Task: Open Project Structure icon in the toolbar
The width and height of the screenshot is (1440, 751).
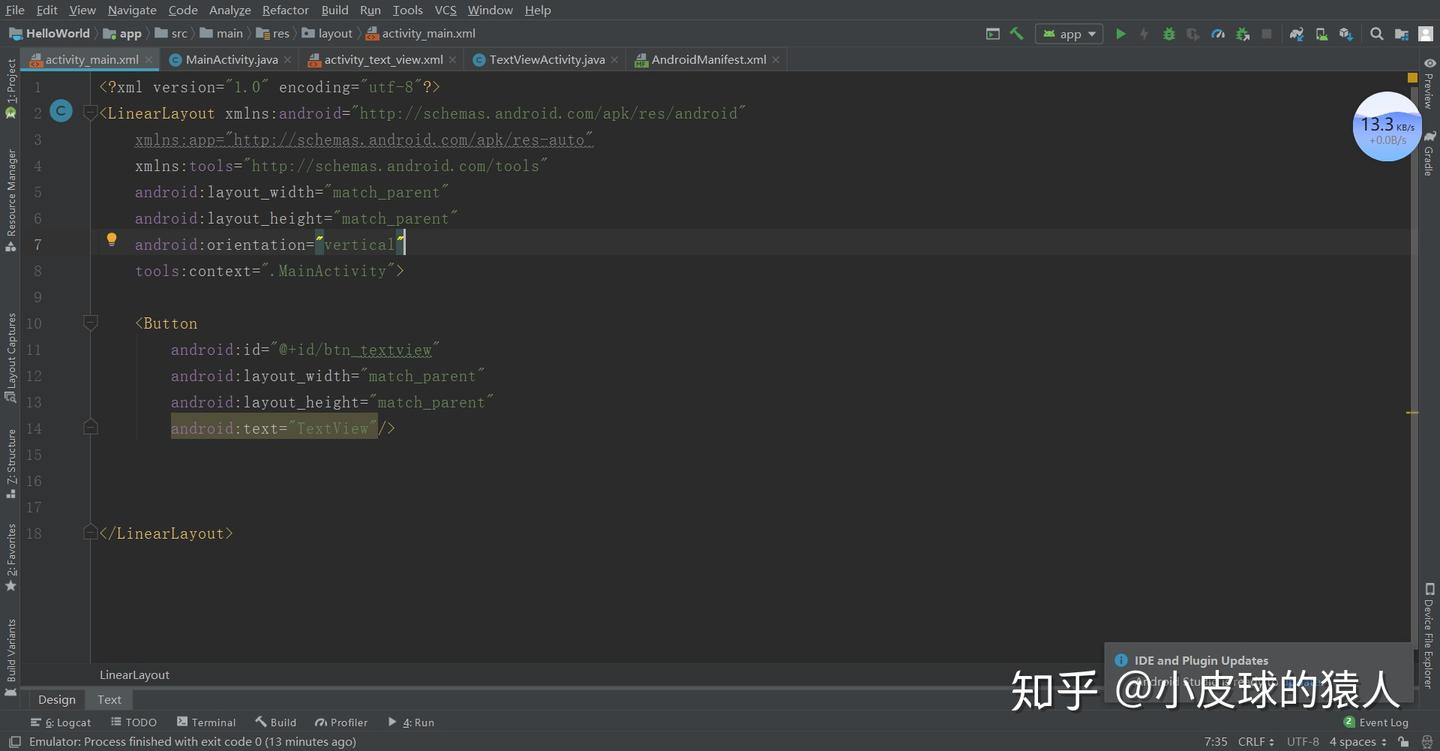Action: [1401, 34]
